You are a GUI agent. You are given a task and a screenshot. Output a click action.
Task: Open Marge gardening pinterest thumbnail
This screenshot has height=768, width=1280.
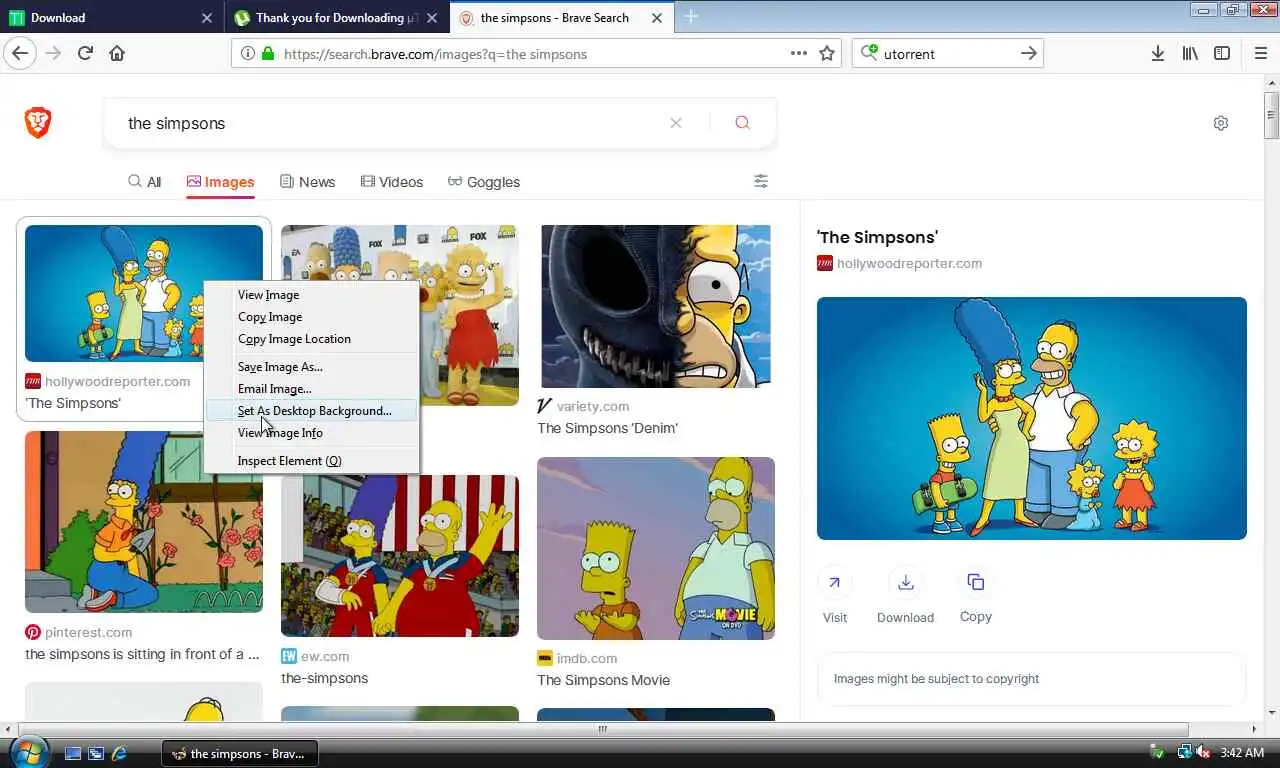click(144, 521)
